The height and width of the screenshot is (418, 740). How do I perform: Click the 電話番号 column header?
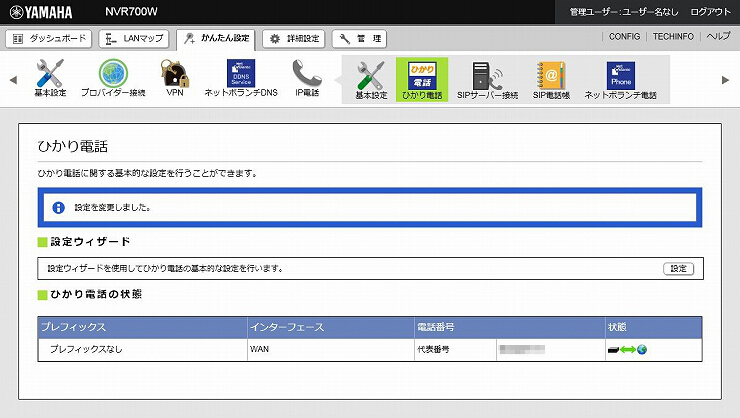(510, 327)
